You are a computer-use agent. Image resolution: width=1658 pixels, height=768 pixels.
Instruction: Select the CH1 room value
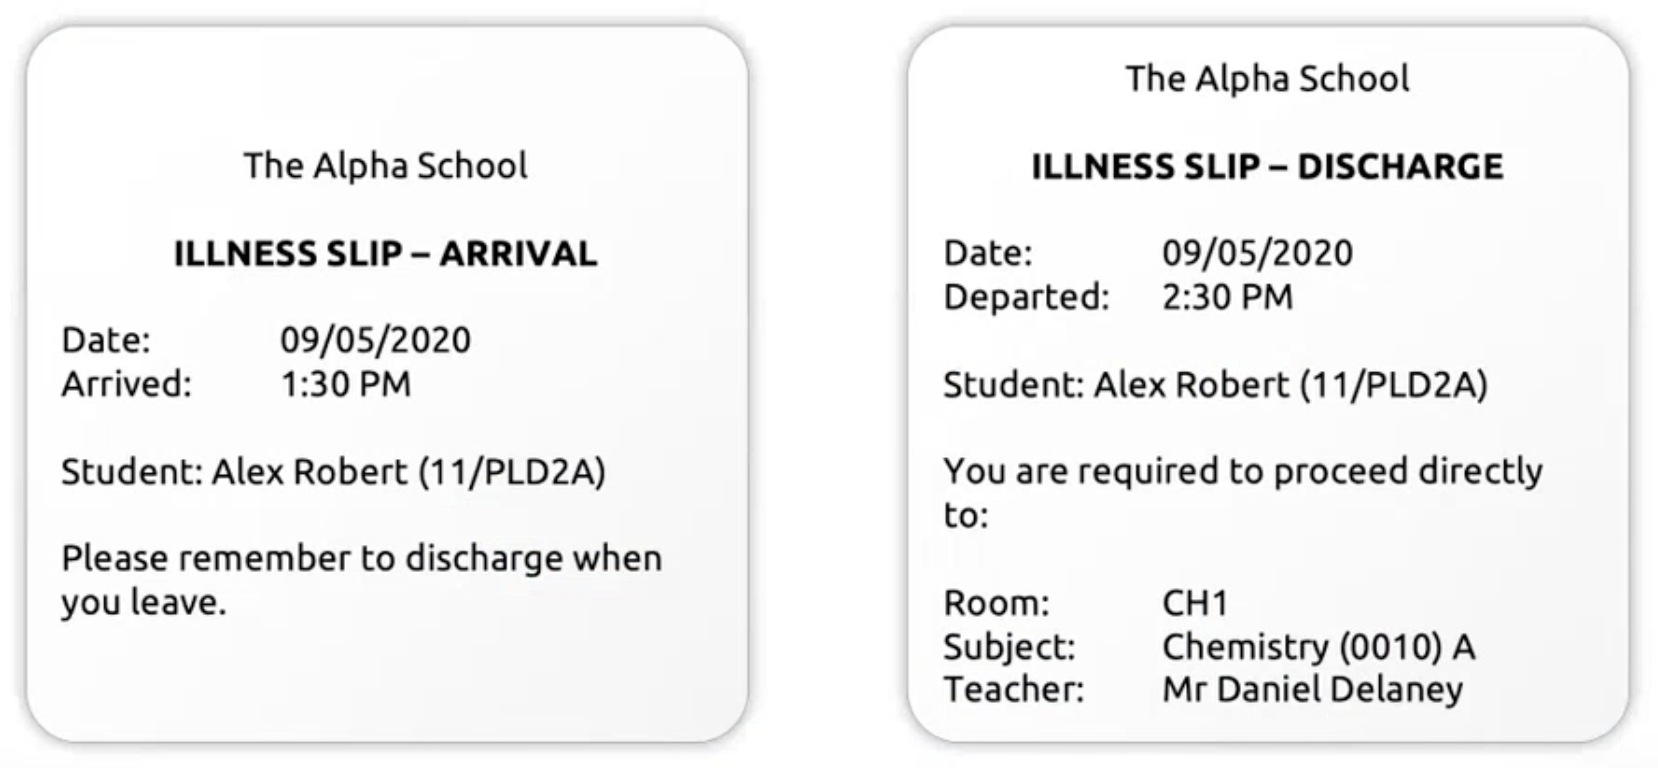[1195, 603]
